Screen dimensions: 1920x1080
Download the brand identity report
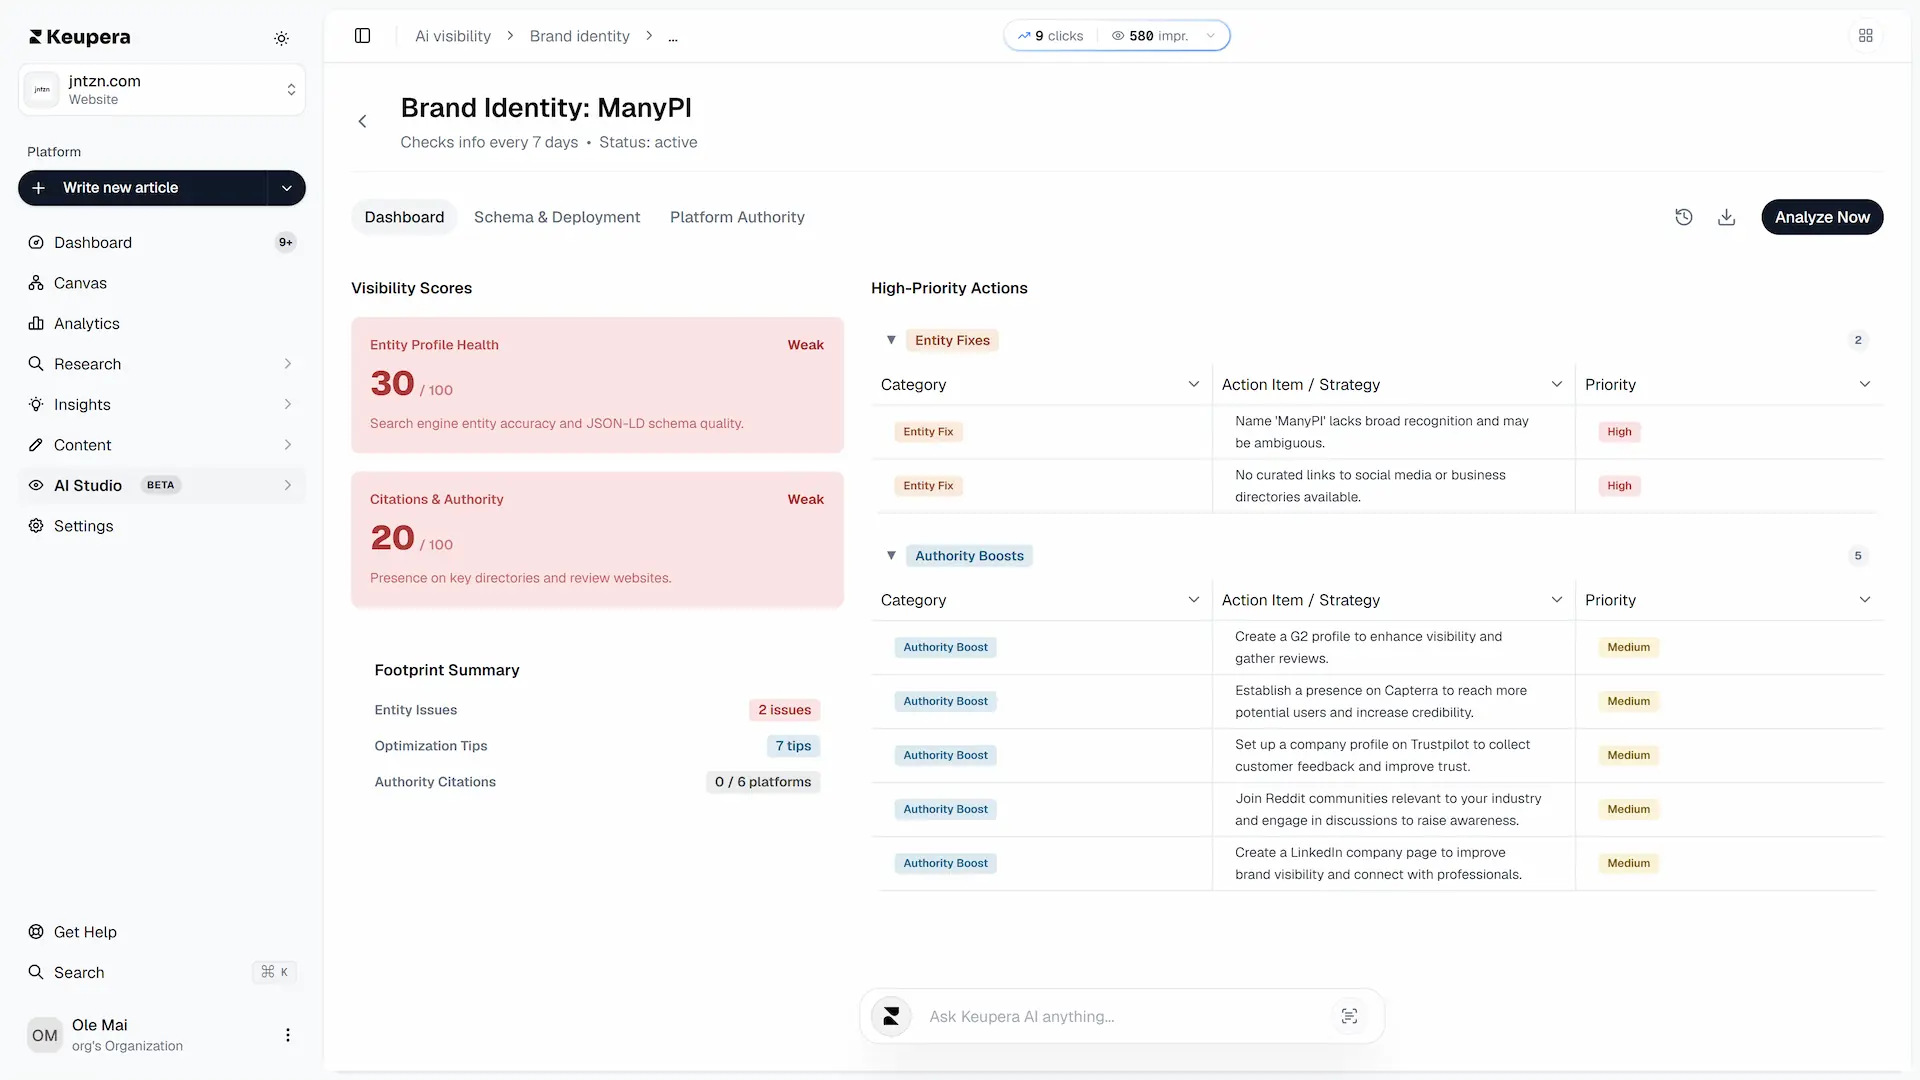point(1726,217)
